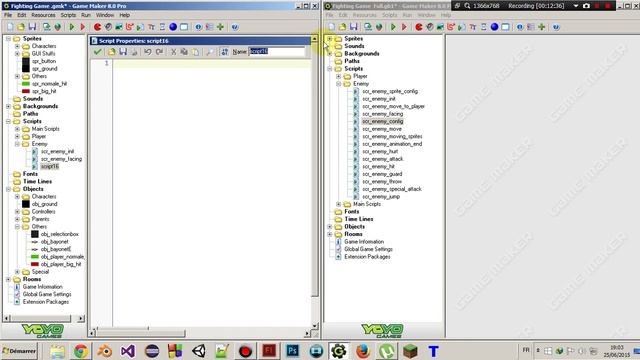Viewport: 640px width, 360px height.
Task: Open Scripts menu in left window
Action: click(x=68, y=15)
